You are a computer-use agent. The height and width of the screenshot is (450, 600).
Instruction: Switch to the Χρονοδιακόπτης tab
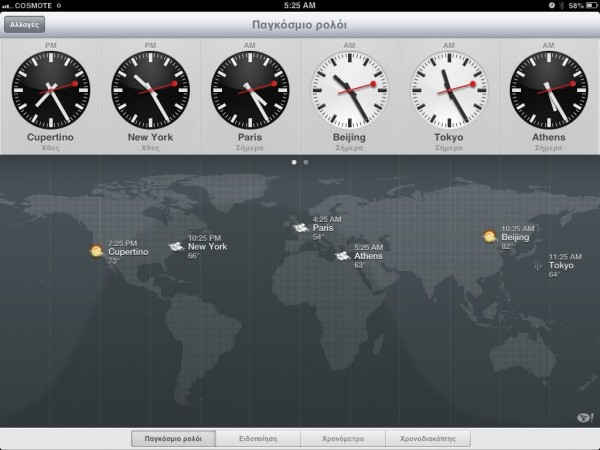[428, 439]
